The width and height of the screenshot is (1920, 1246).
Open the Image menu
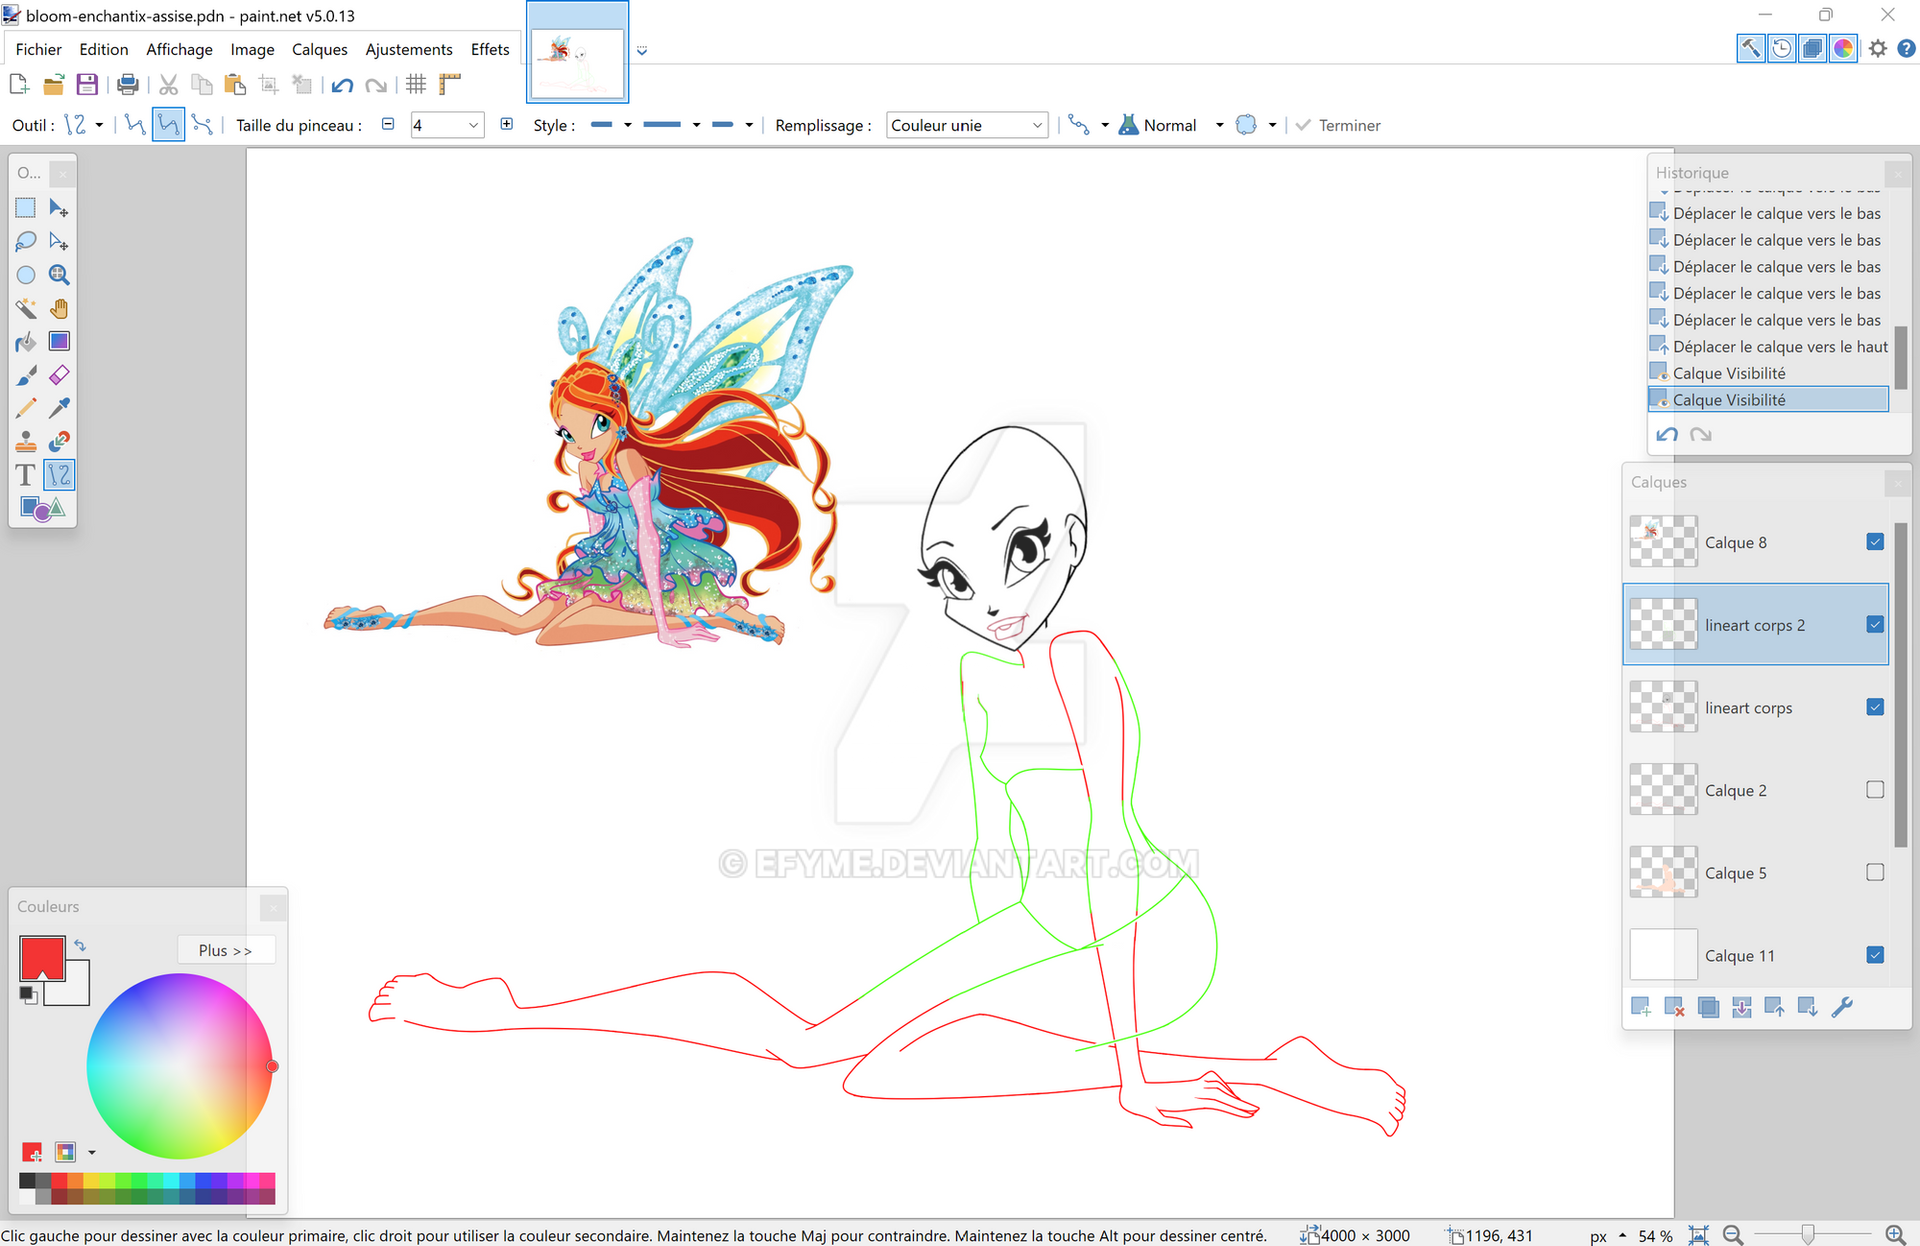pos(252,49)
